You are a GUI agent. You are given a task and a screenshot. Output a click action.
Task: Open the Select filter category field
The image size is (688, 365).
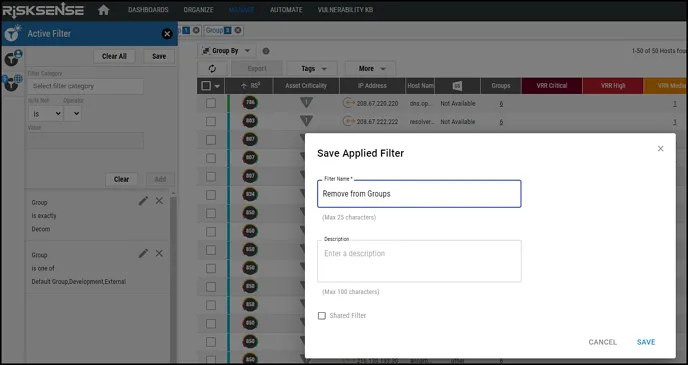[86, 86]
